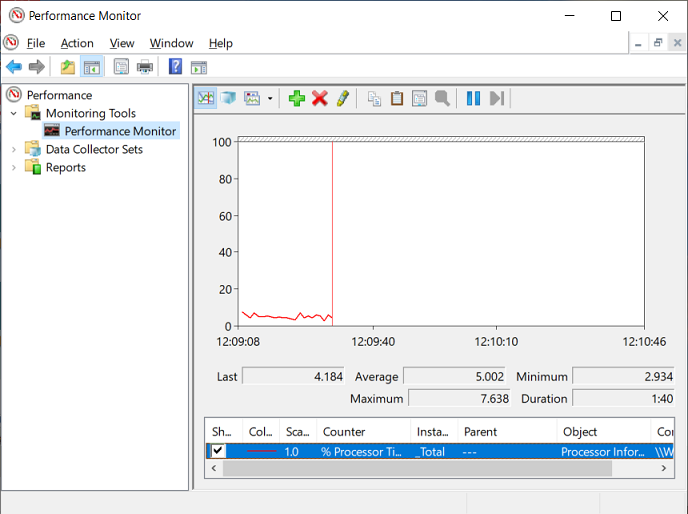The height and width of the screenshot is (514, 688).
Task: Uncheck Show checkbox for % Processor Time
Action: point(218,451)
